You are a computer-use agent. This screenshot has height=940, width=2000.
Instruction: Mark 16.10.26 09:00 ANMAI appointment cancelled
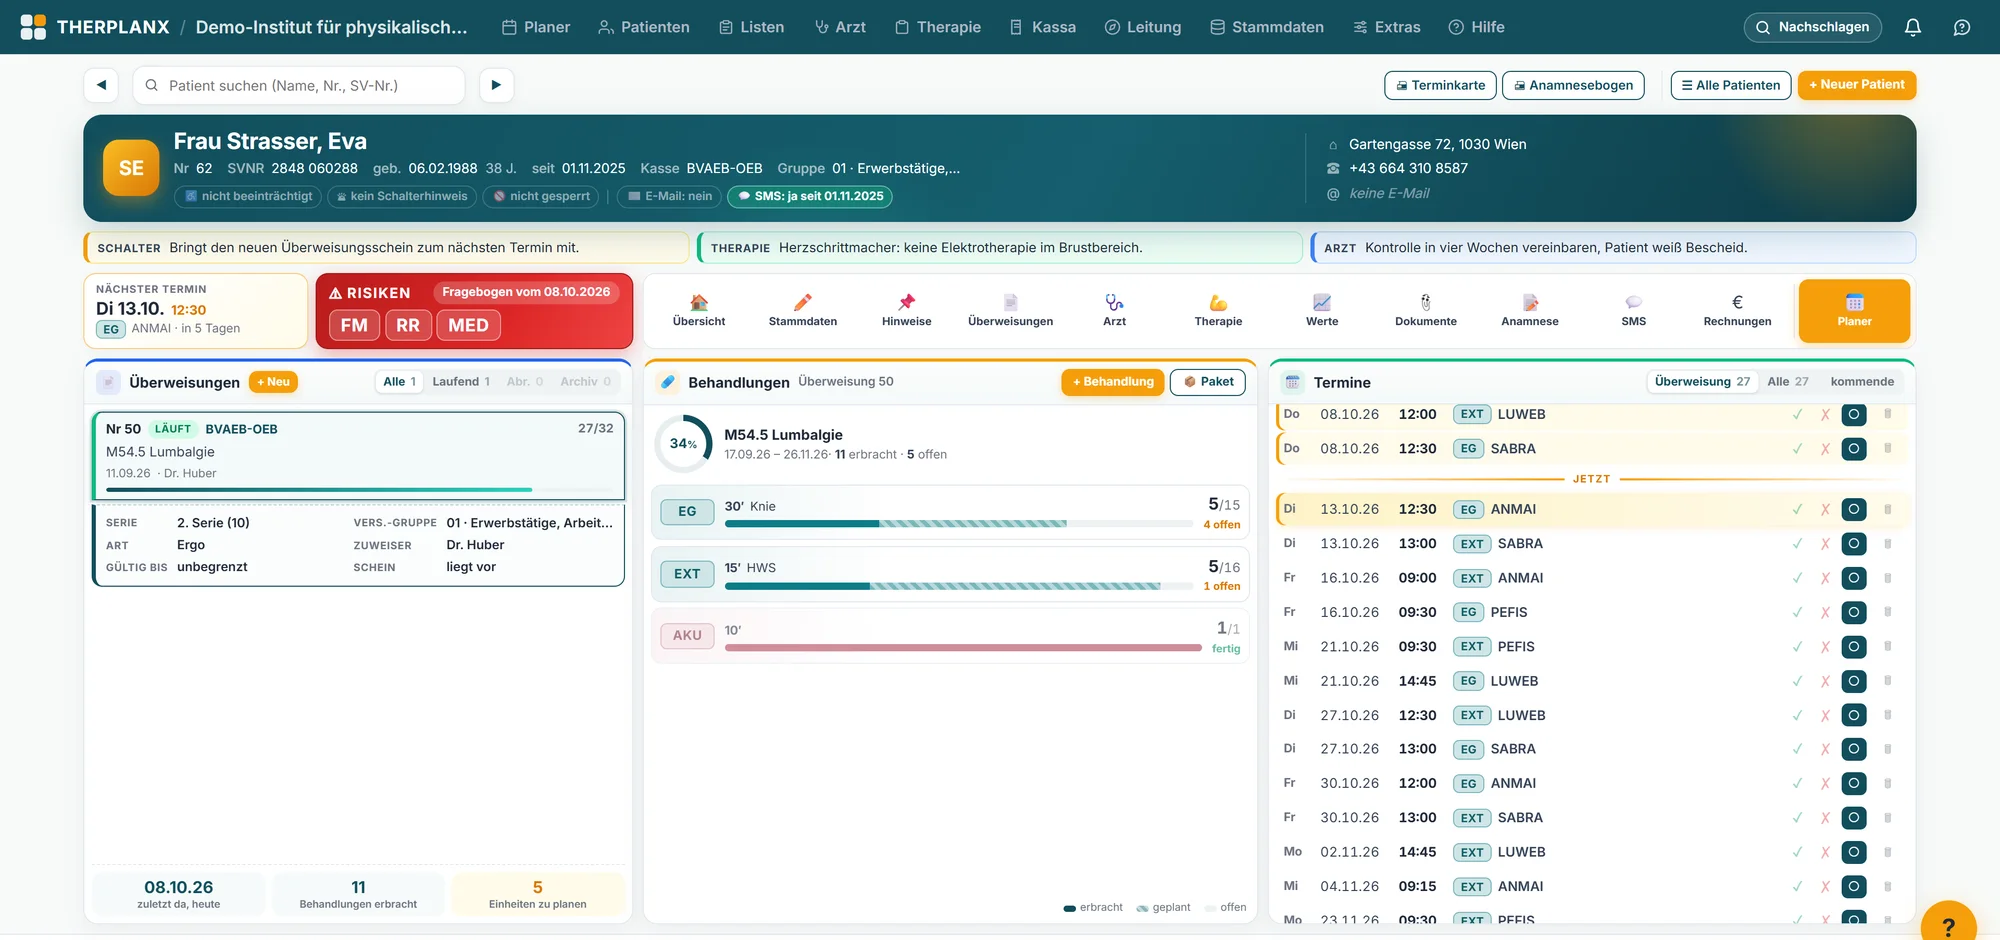point(1825,578)
